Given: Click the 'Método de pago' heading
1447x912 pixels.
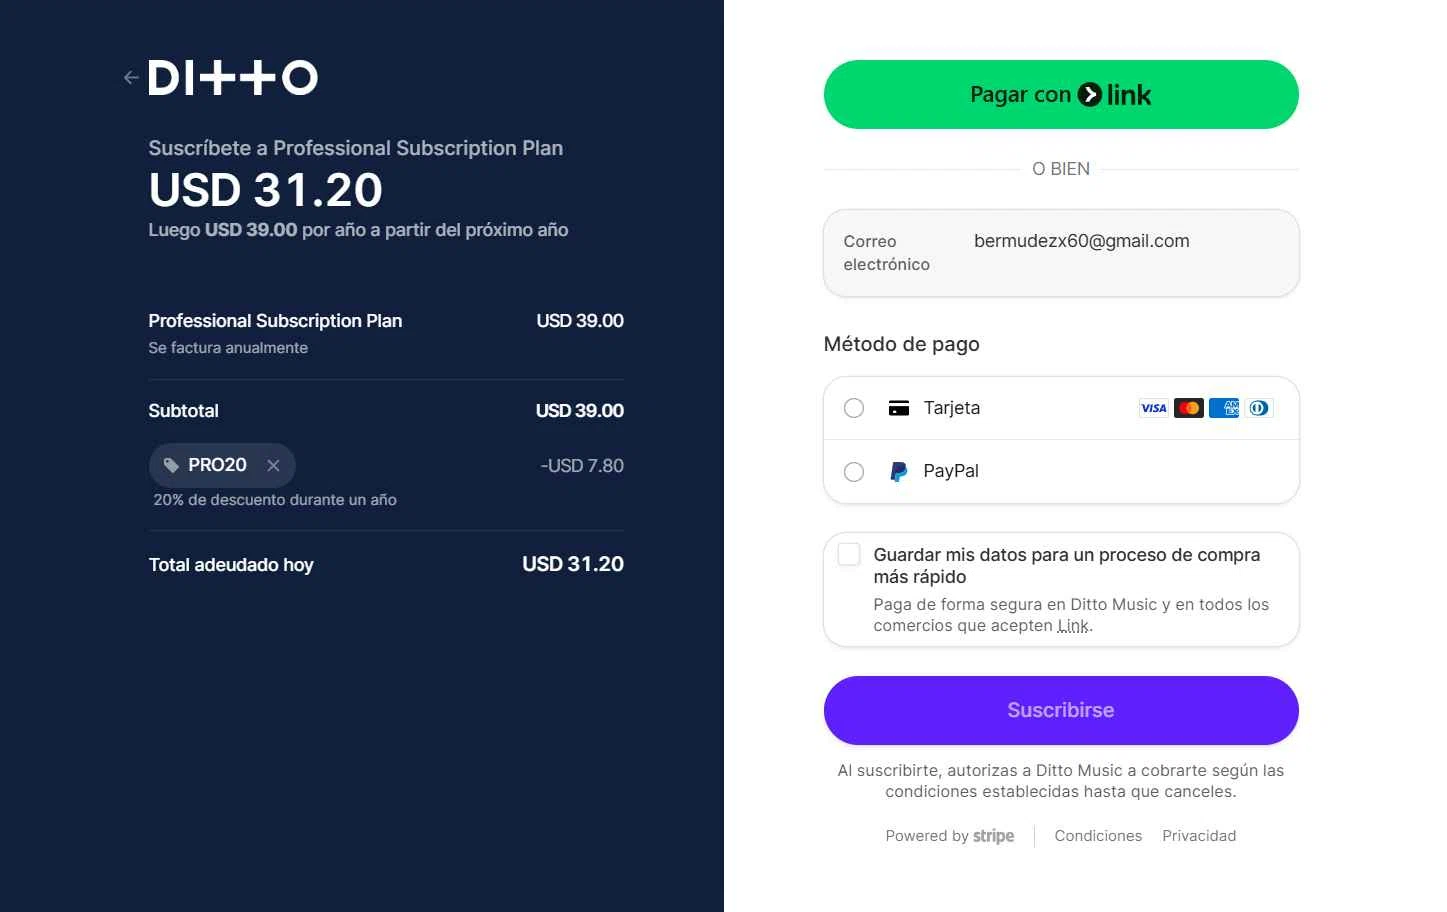Looking at the screenshot, I should 902,344.
